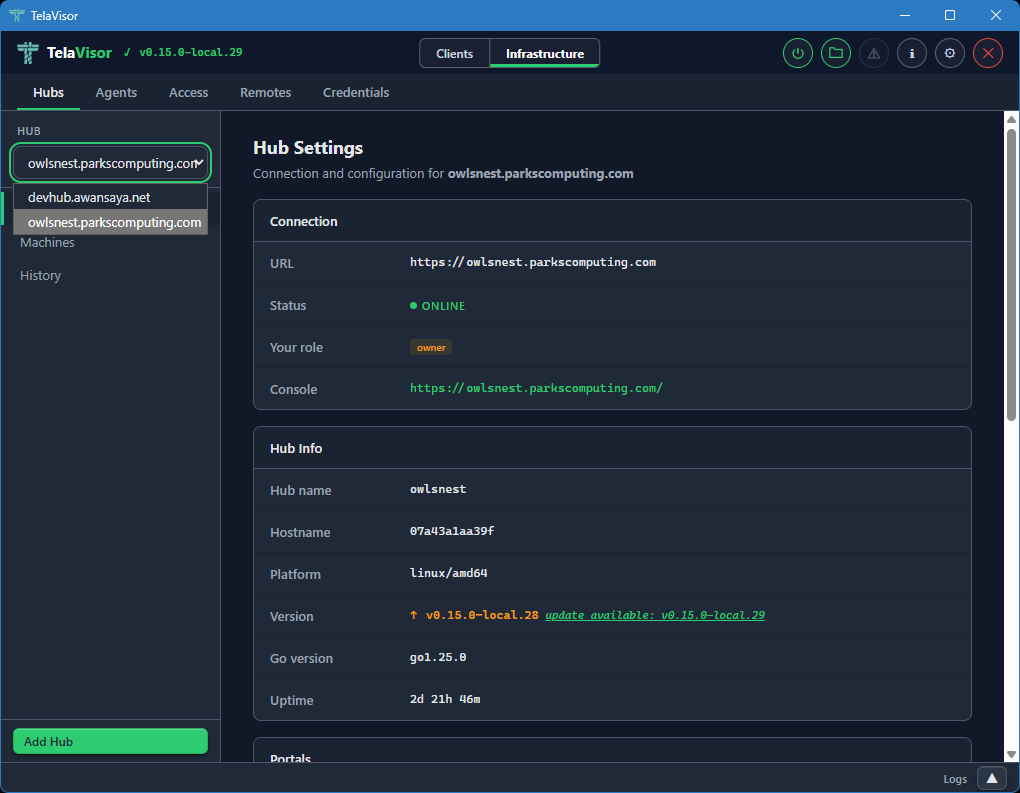Switch to the Infrastructure mode tab
The image size is (1020, 793).
point(544,53)
